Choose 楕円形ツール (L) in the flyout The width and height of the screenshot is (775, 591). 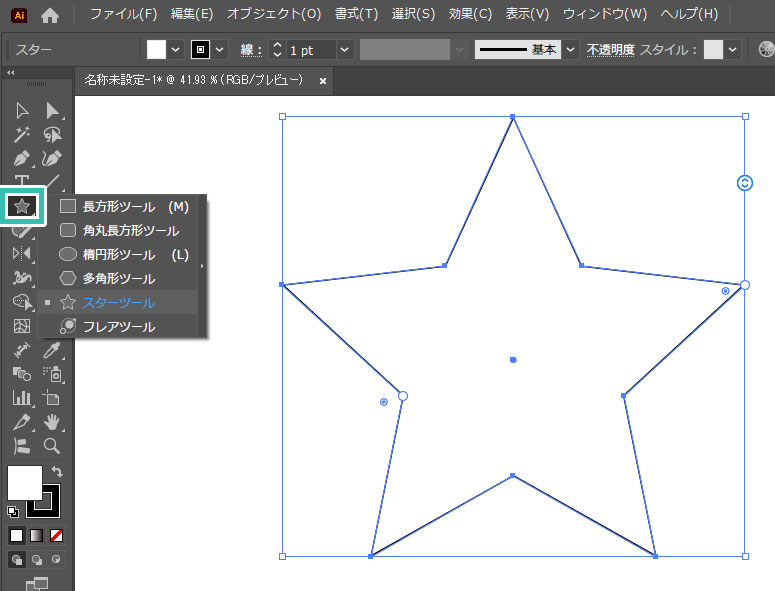tap(118, 254)
